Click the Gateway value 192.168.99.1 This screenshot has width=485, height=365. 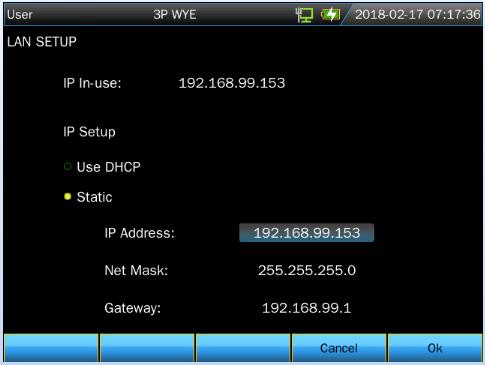click(307, 308)
